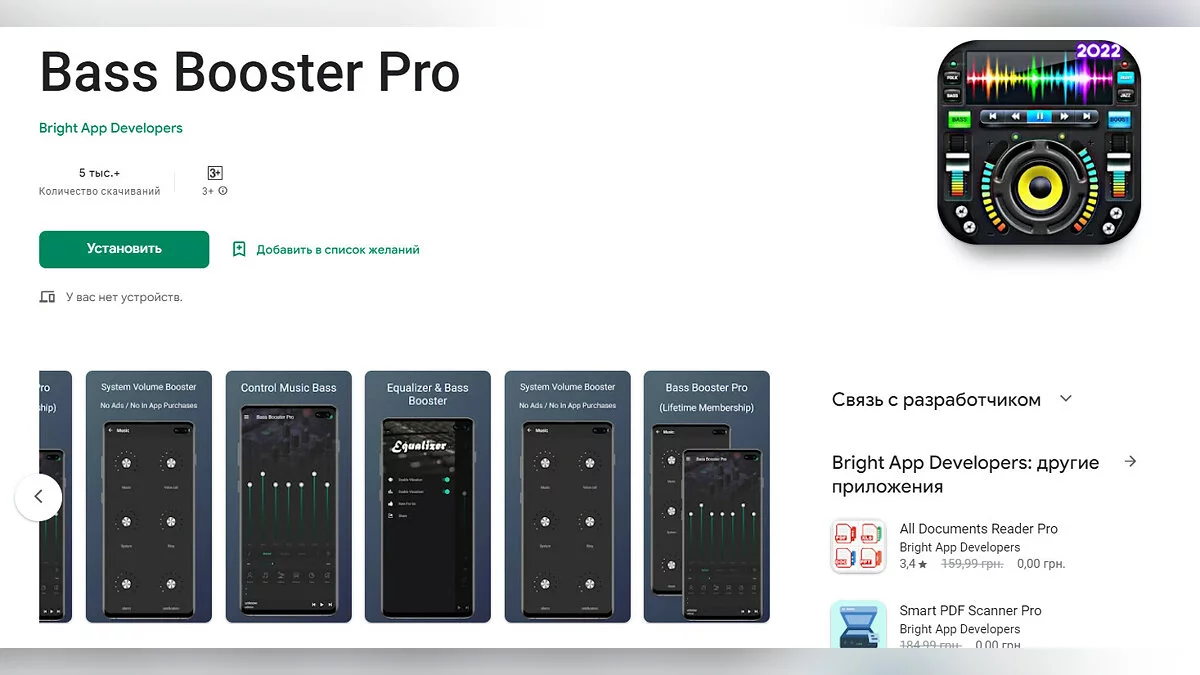Click the age rating info icon
The image size is (1200, 675).
click(x=223, y=191)
